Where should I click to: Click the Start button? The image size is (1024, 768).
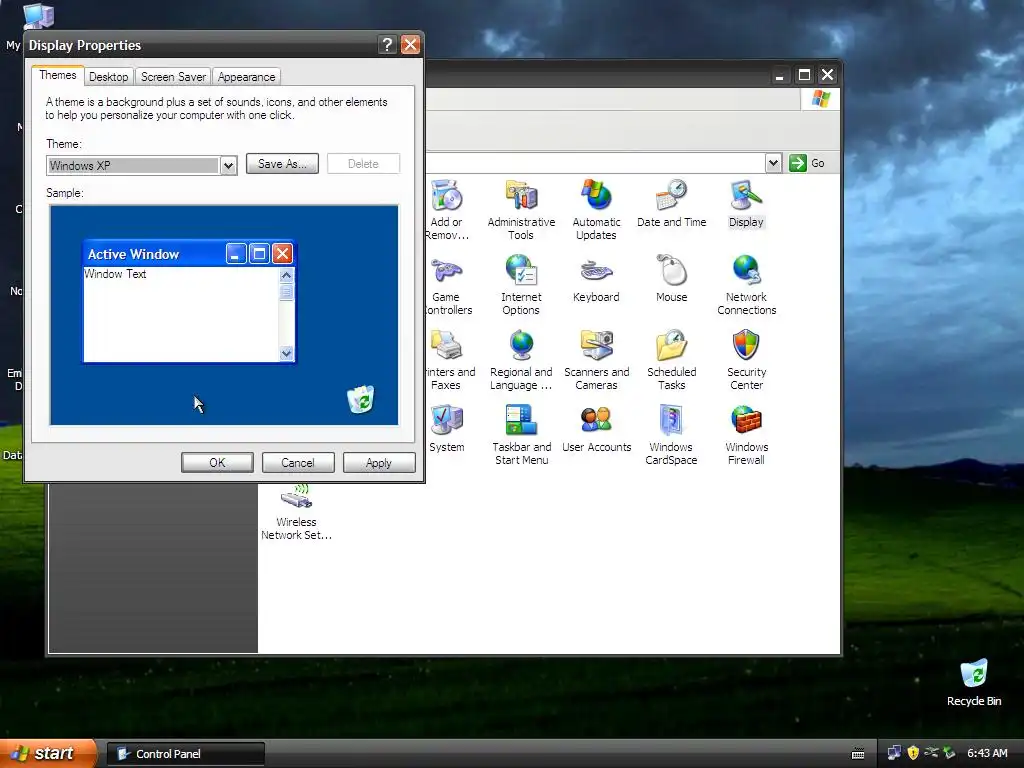pos(47,754)
